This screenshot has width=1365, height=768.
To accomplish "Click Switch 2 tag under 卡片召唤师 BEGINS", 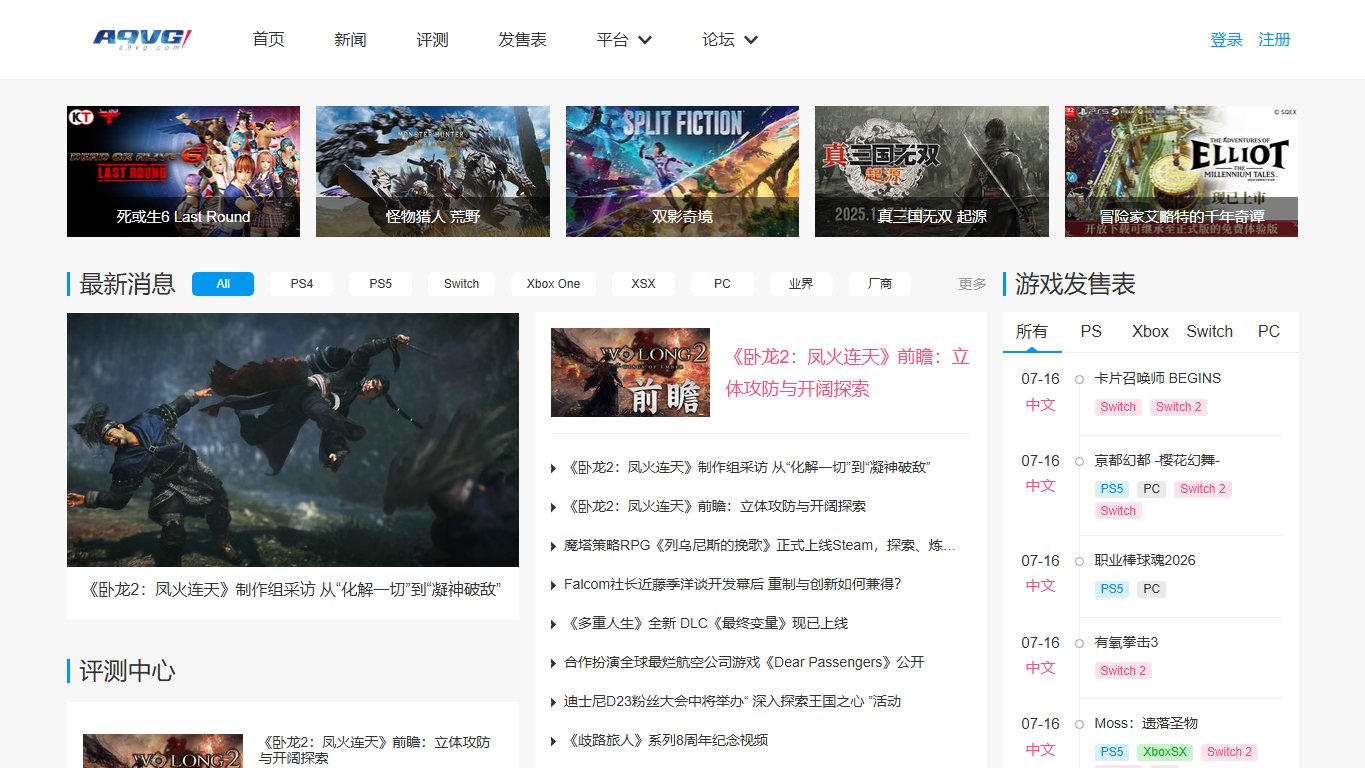I will click(x=1178, y=407).
